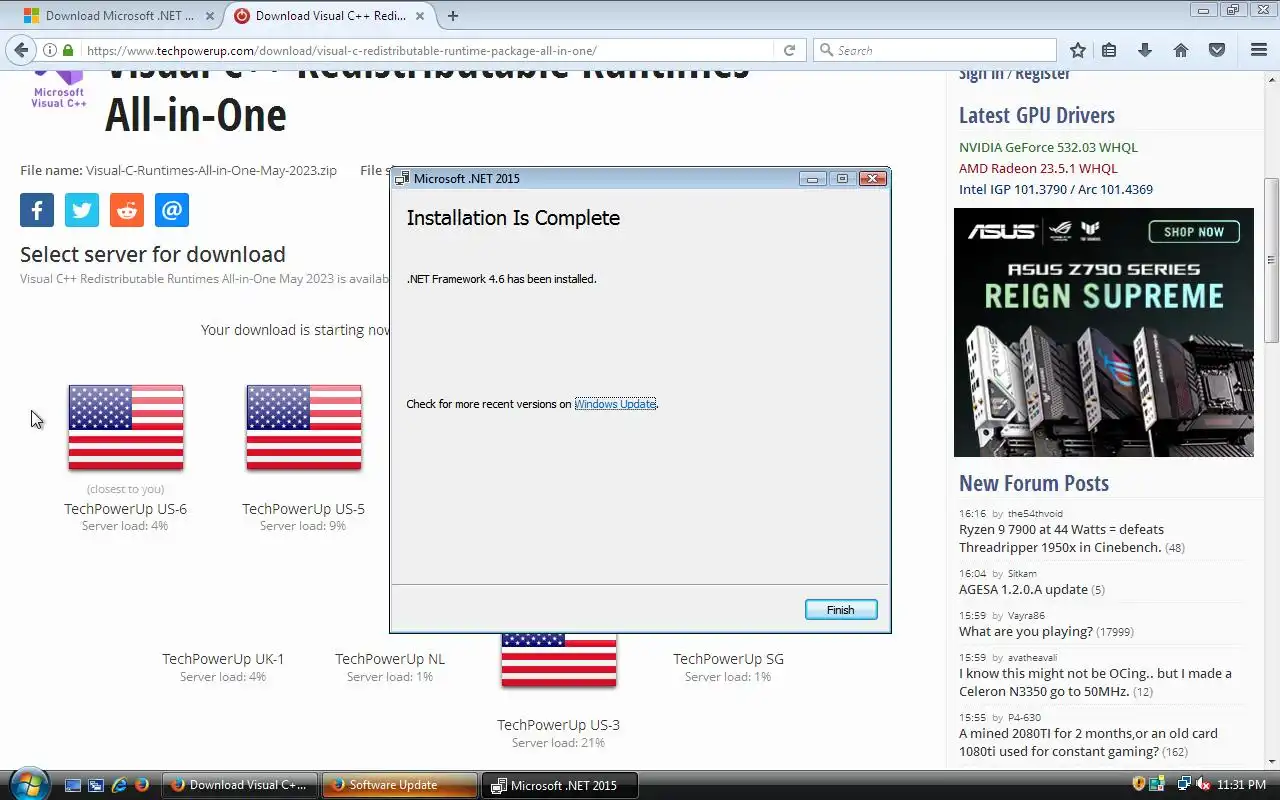Click the sidebar gadgets tray icon
The height and width of the screenshot is (800, 1280).
coord(1157,784)
